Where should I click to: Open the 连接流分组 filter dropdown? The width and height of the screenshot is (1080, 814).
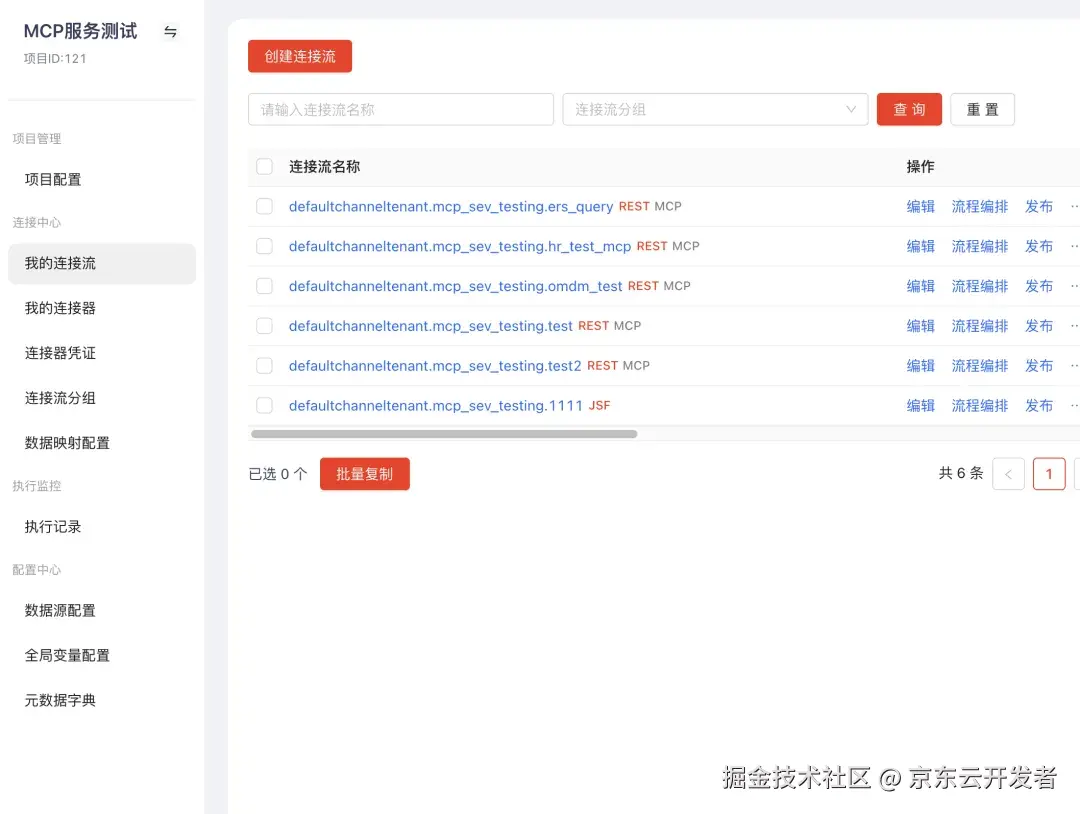(715, 109)
